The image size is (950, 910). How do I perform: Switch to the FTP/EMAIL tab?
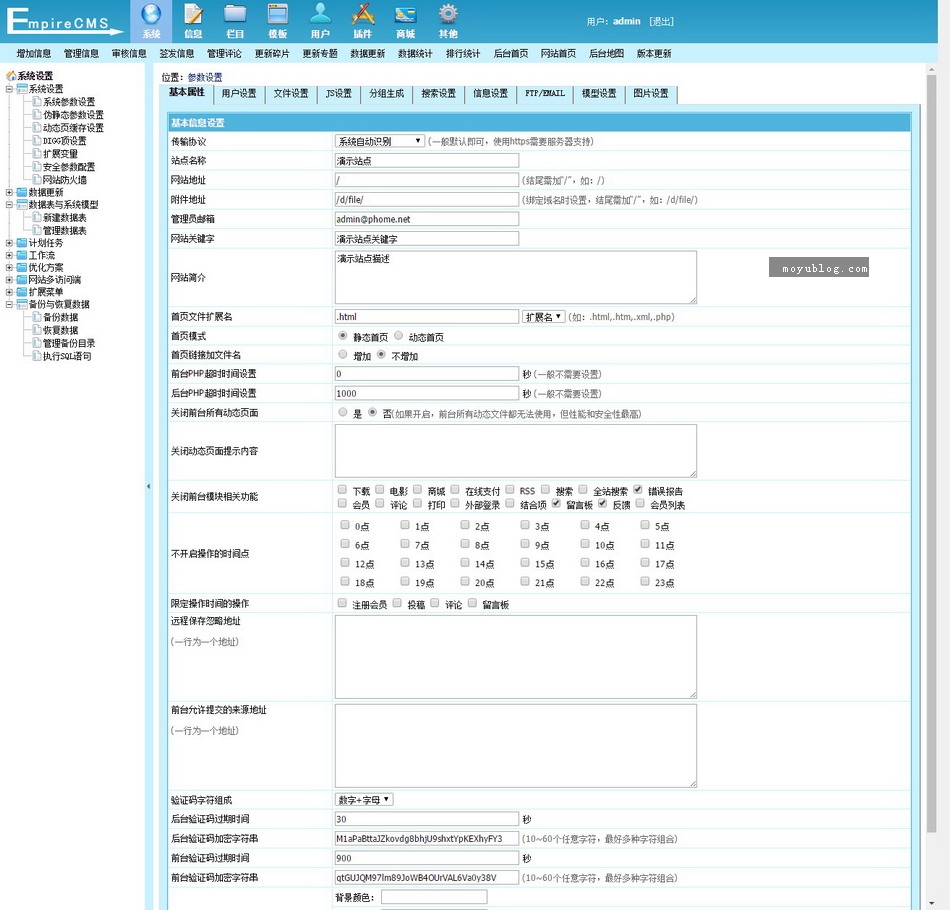pos(545,93)
